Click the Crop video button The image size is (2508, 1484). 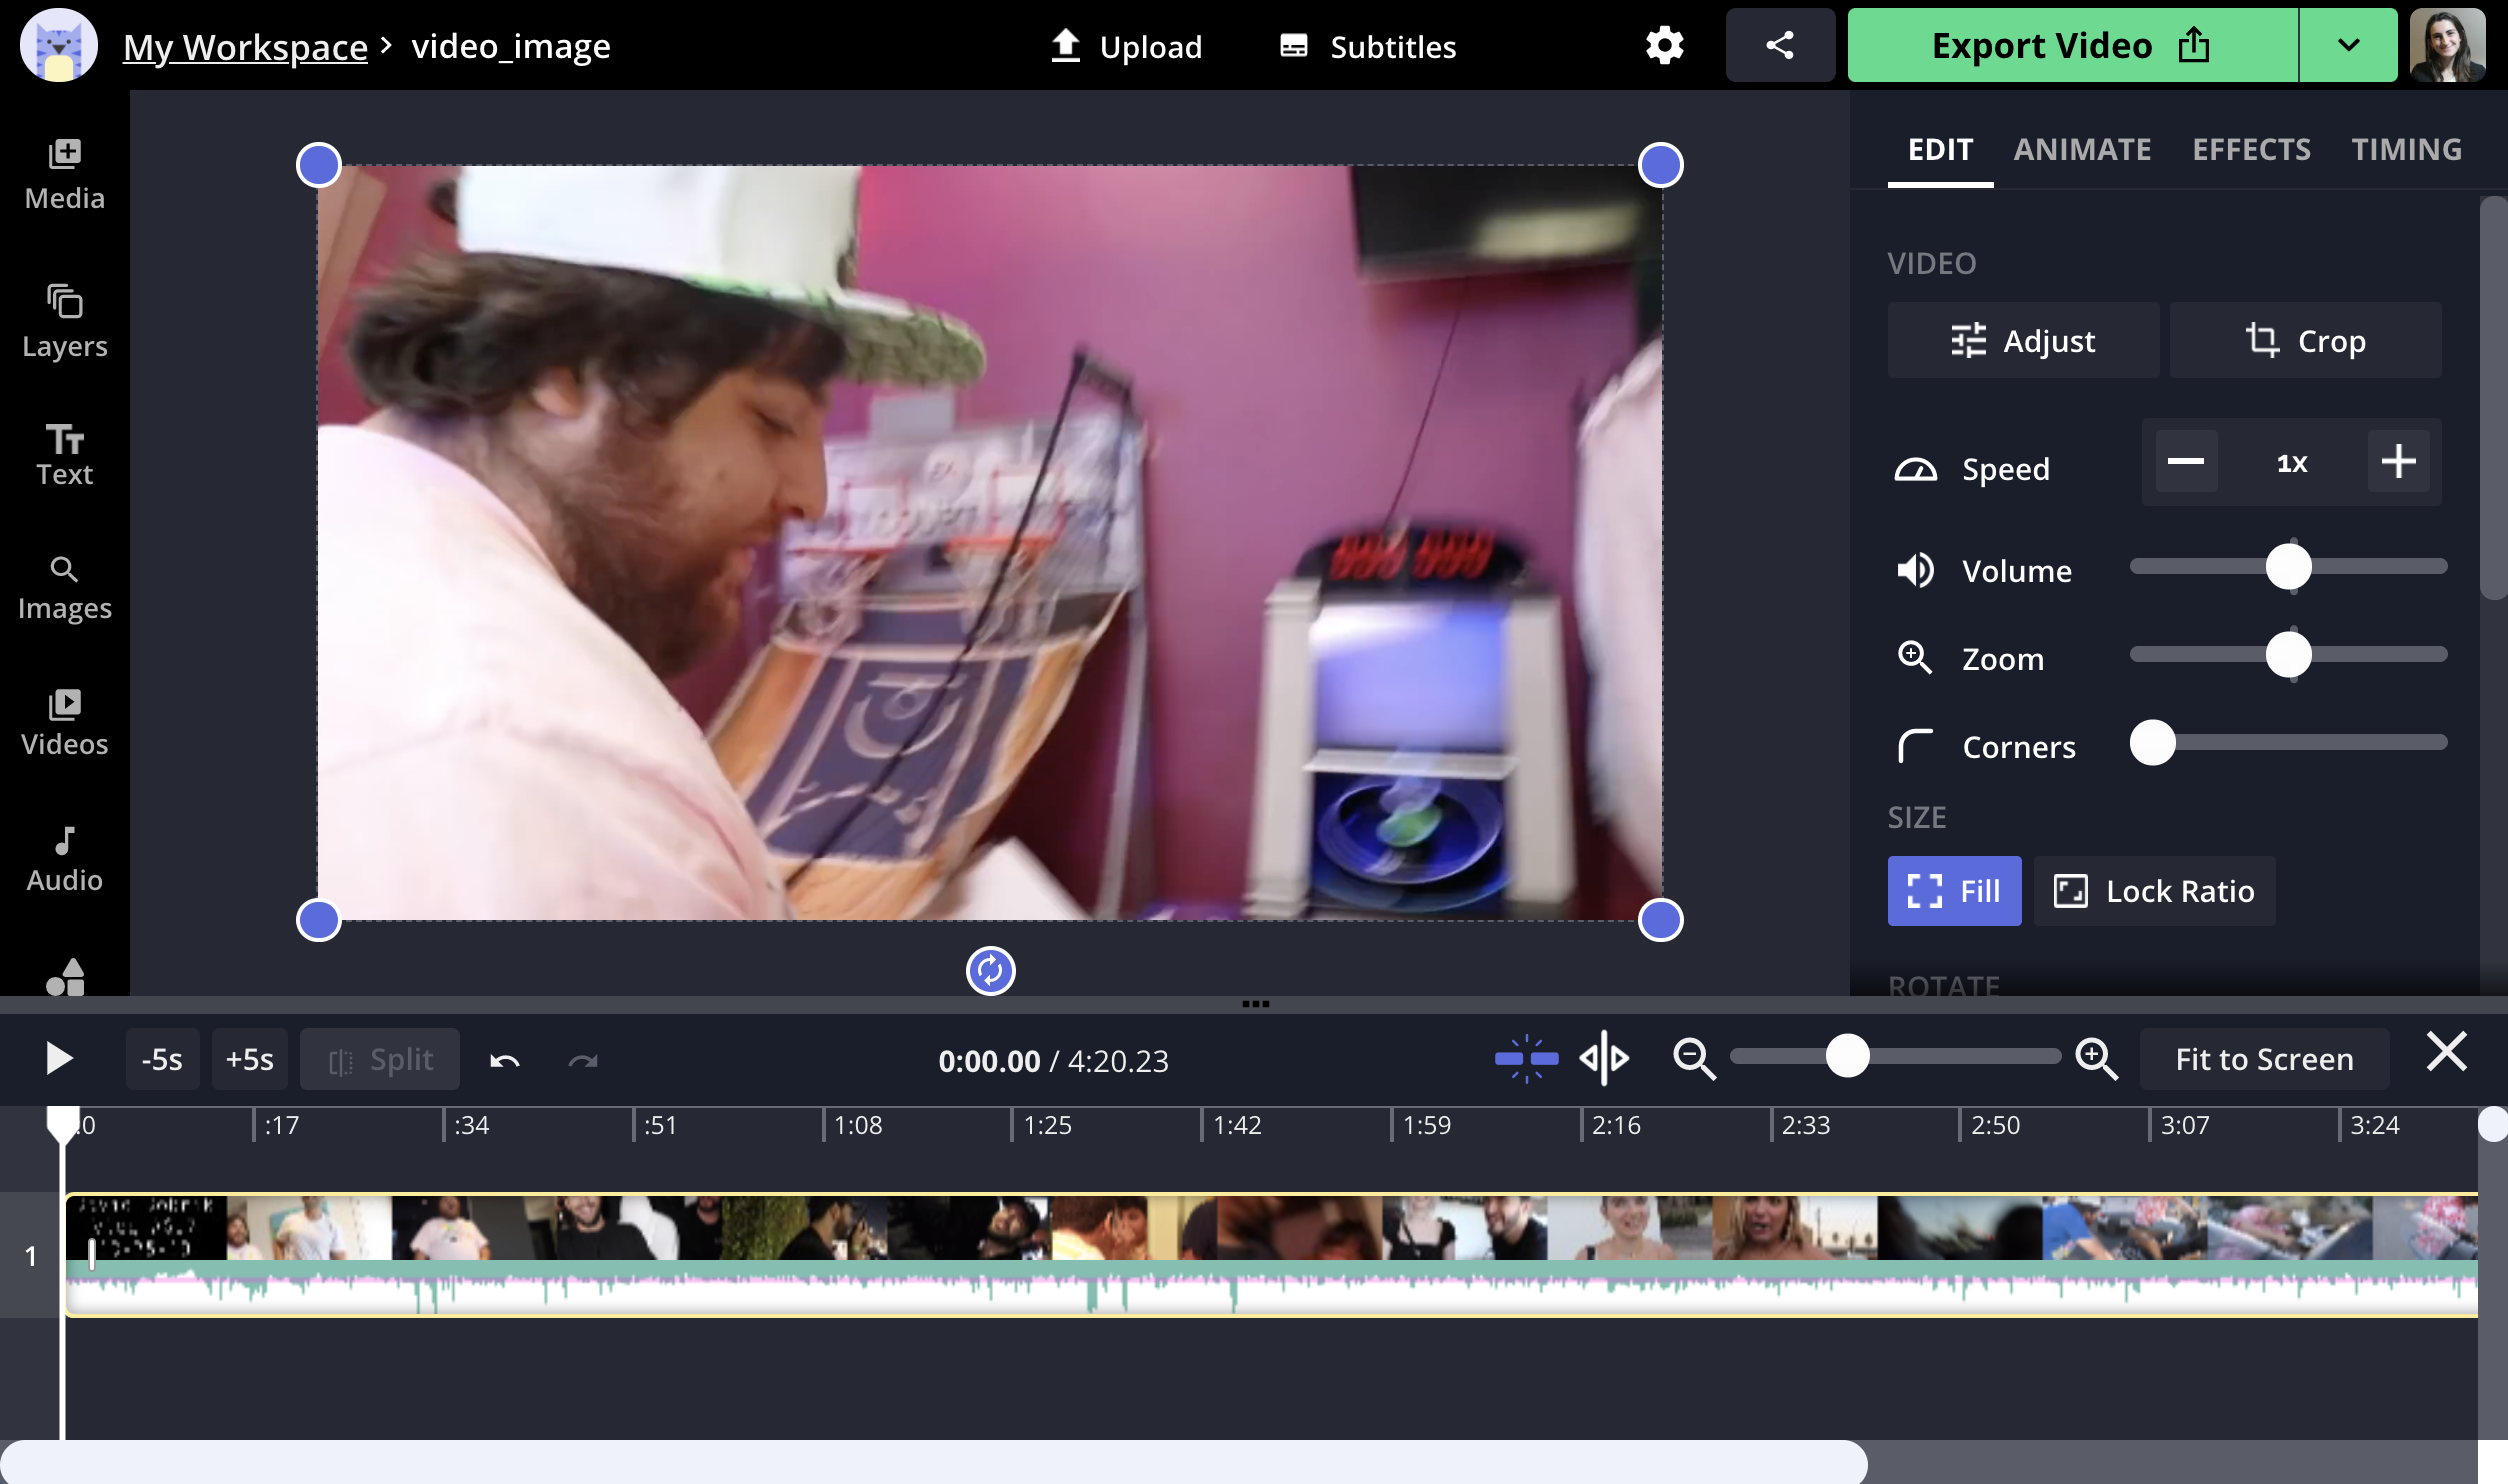click(x=2305, y=341)
